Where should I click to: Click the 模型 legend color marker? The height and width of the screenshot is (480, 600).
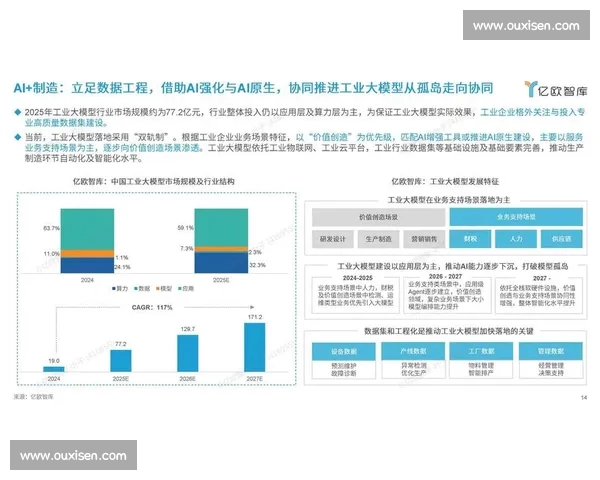pos(158,289)
